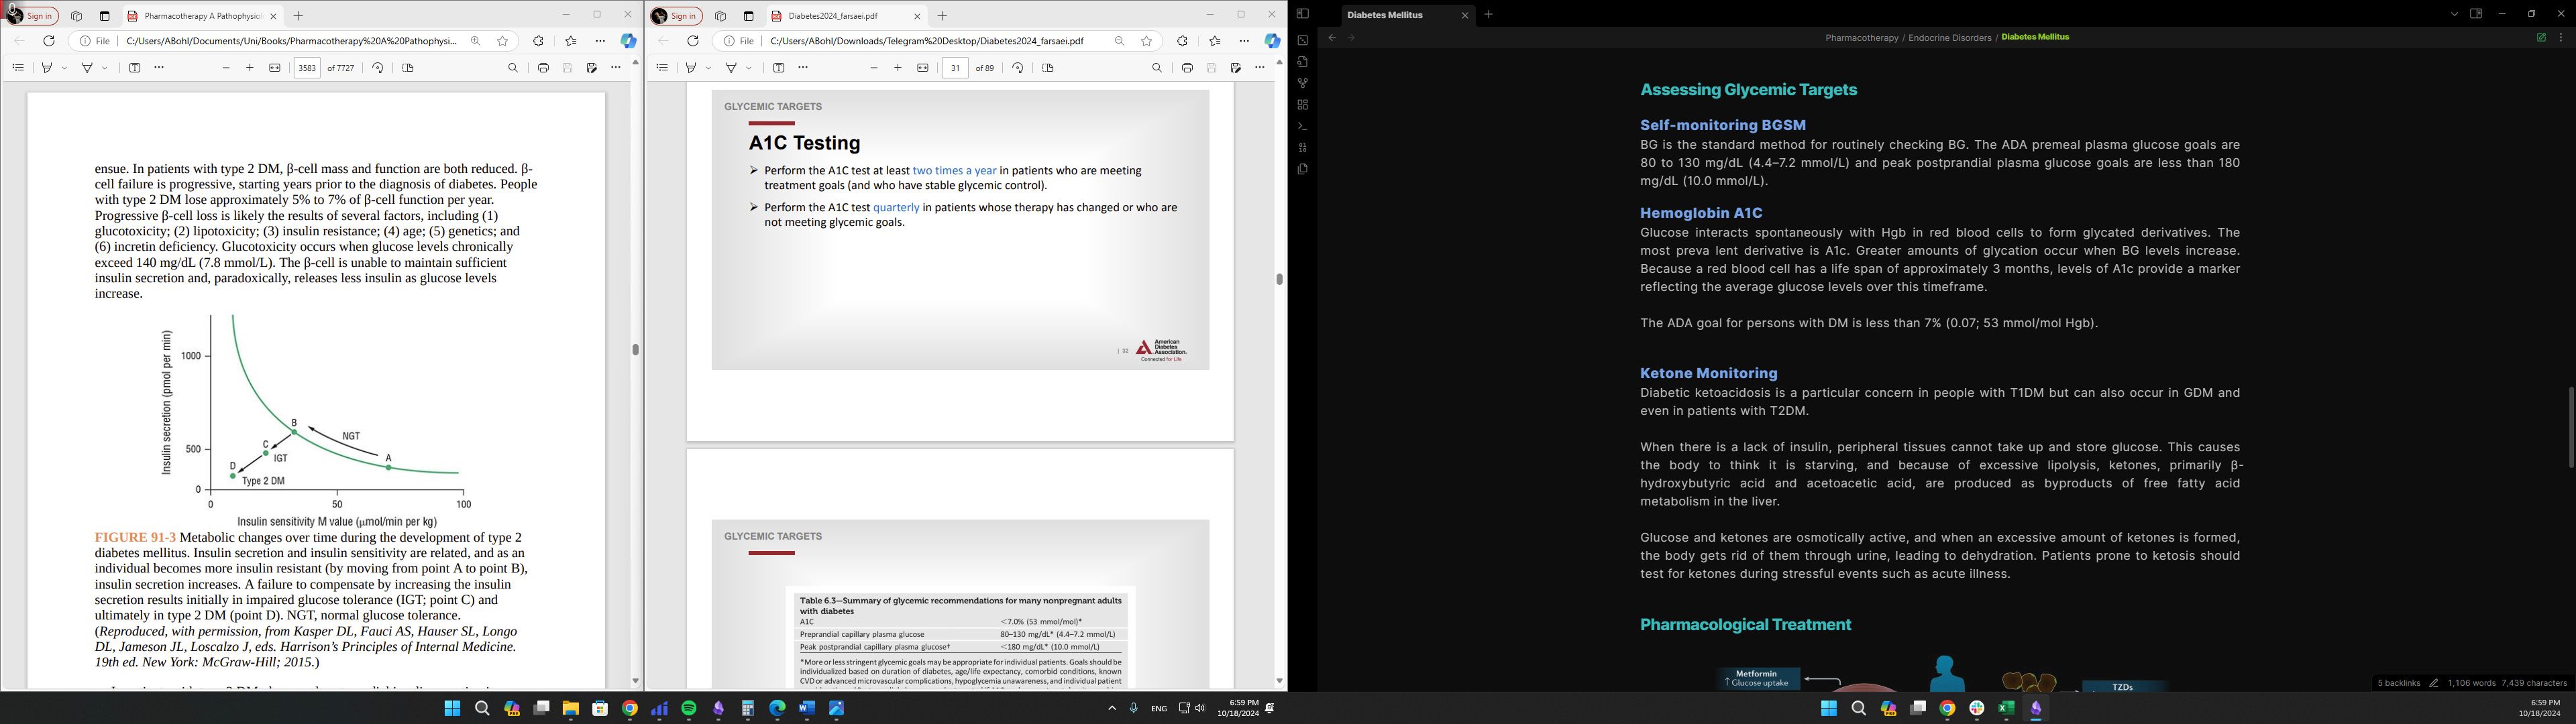Switch Obsidian note to editing mode
This screenshot has height=724, width=2576.
click(2541, 38)
